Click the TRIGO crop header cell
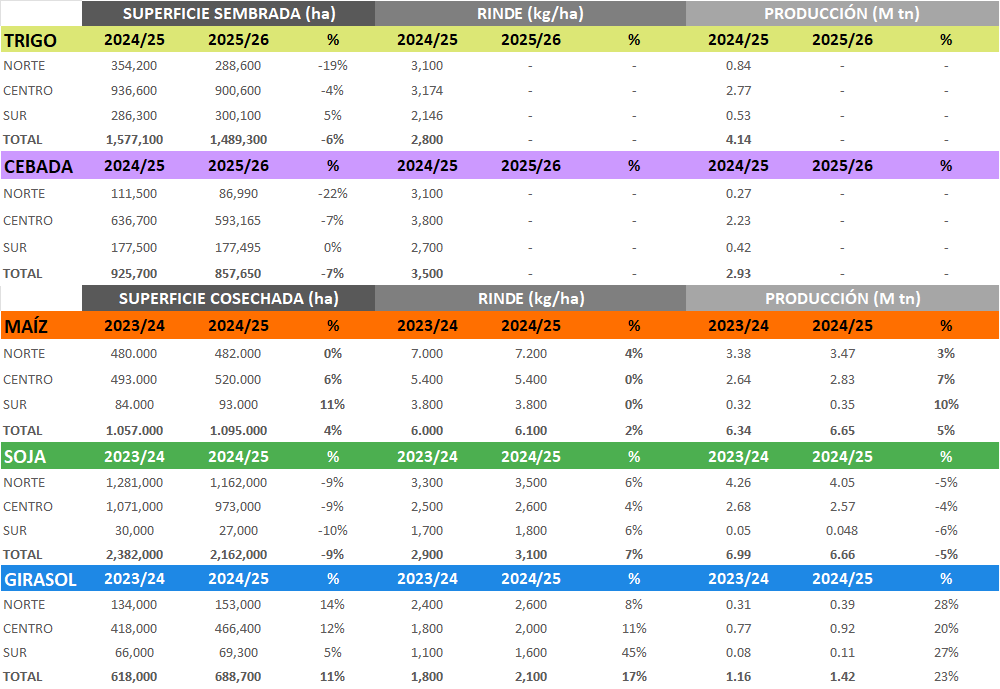Screen dimensions: 1000x689 click(30, 40)
